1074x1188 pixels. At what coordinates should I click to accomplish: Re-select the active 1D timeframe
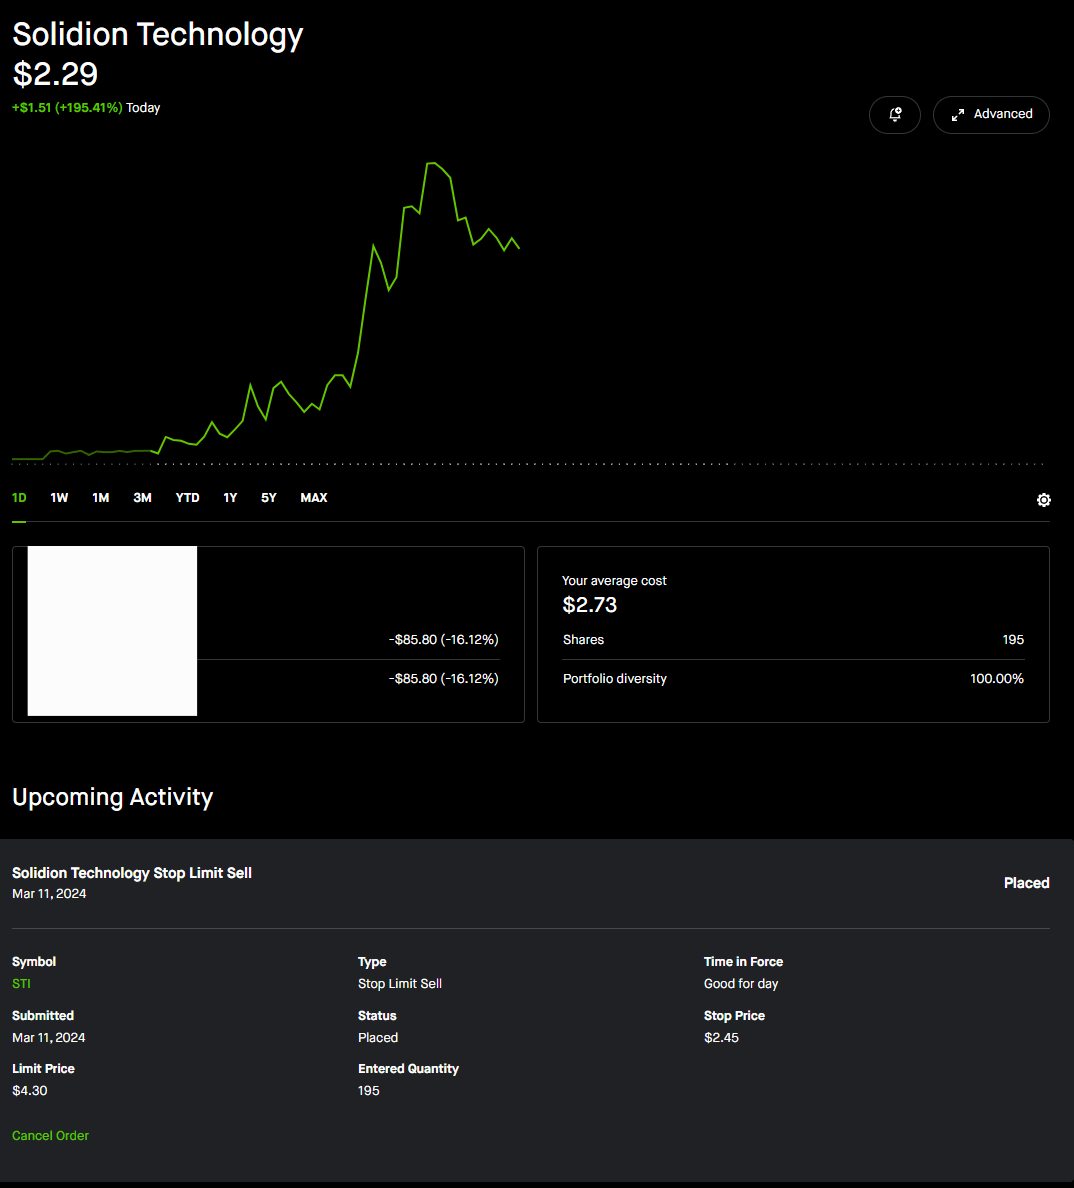18,497
